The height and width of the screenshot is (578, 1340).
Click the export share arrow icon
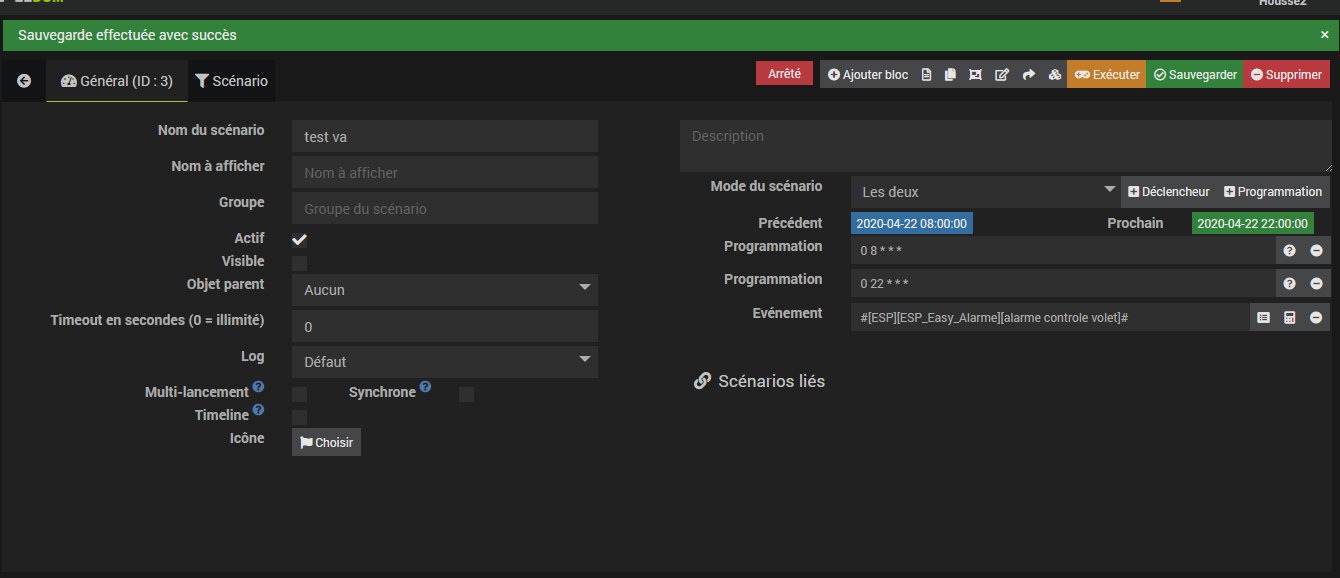1028,75
